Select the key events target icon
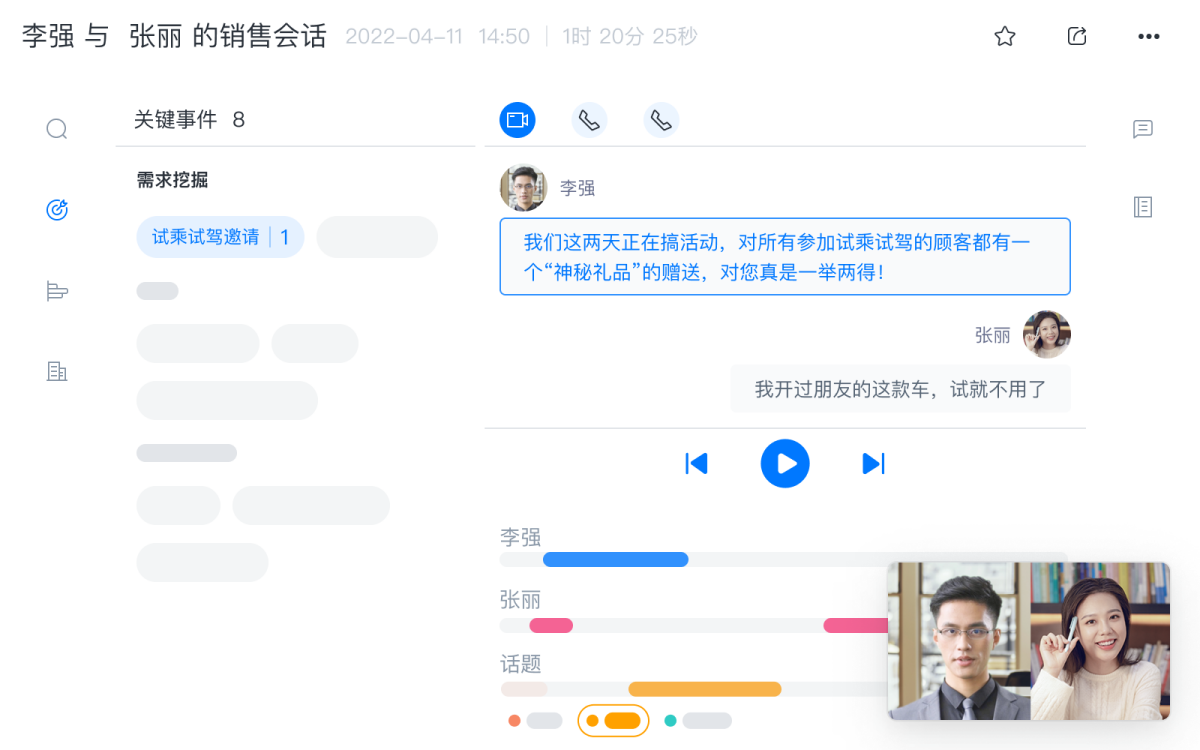Screen dimensions: 1200x750 point(57,210)
